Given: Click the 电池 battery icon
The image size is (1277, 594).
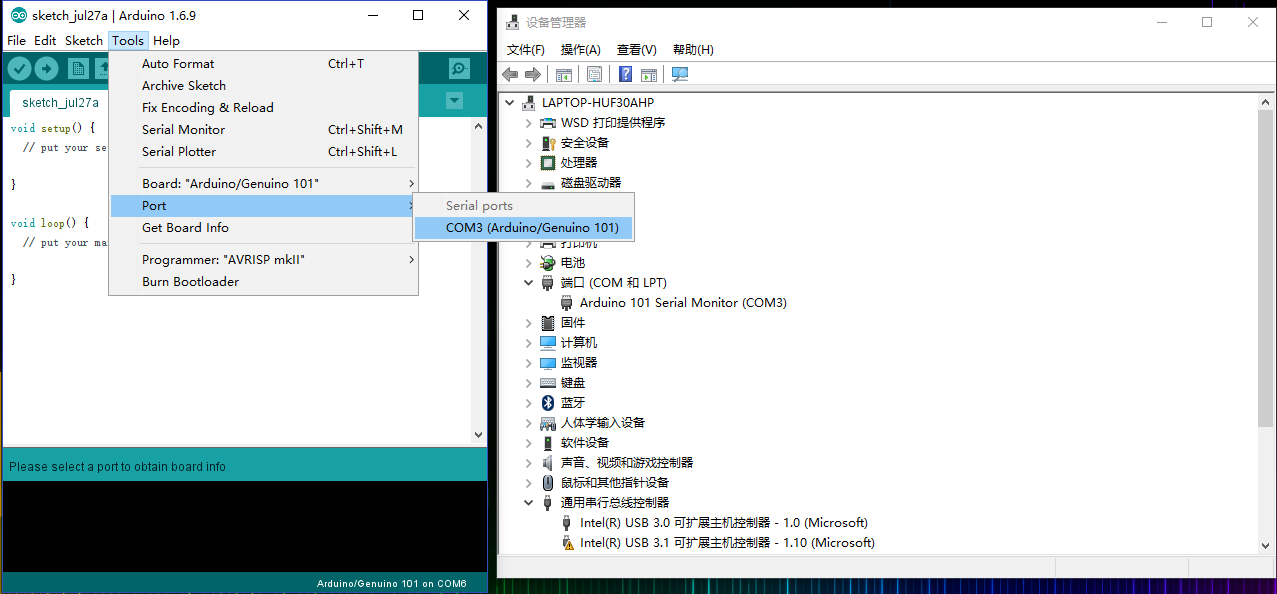Looking at the screenshot, I should point(548,262).
